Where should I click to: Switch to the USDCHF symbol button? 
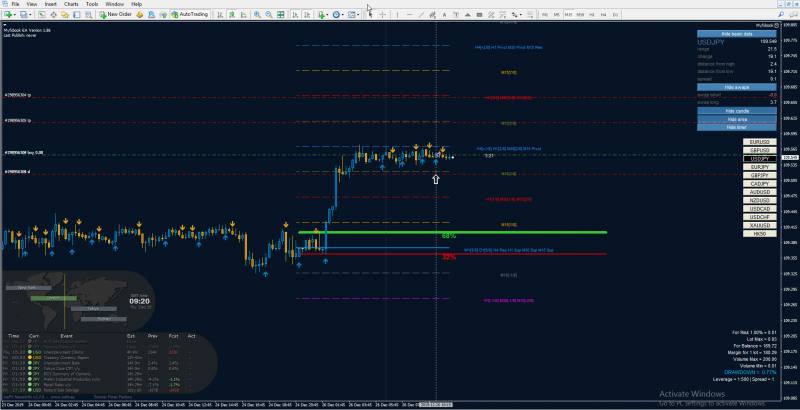[760, 217]
